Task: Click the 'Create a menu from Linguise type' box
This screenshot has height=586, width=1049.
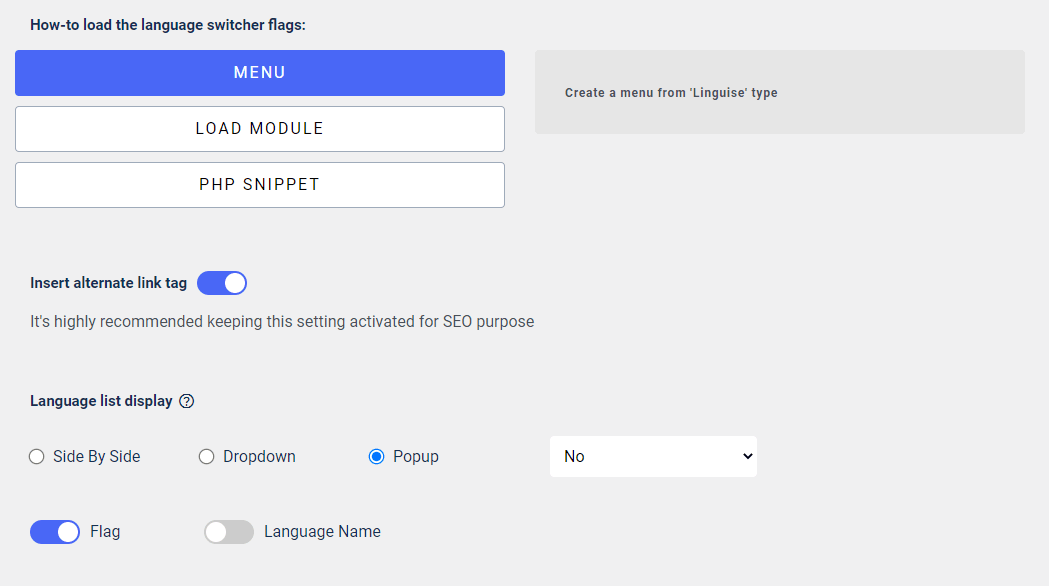Action: tap(779, 92)
